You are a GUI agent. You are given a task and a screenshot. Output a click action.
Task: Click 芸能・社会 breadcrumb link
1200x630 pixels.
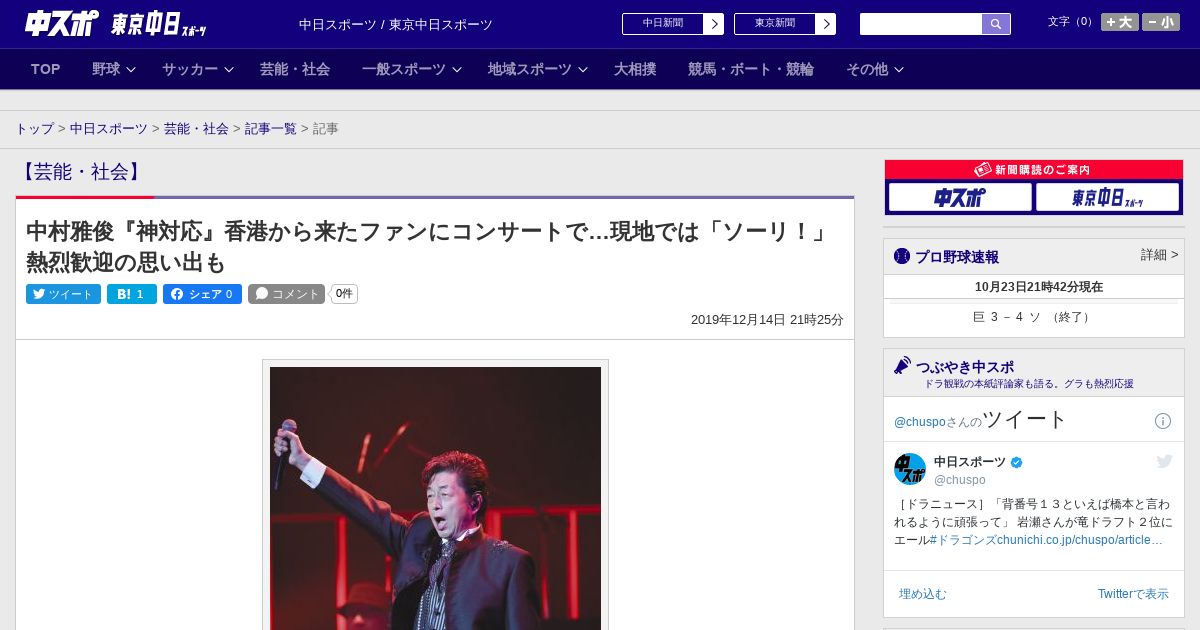coord(196,129)
